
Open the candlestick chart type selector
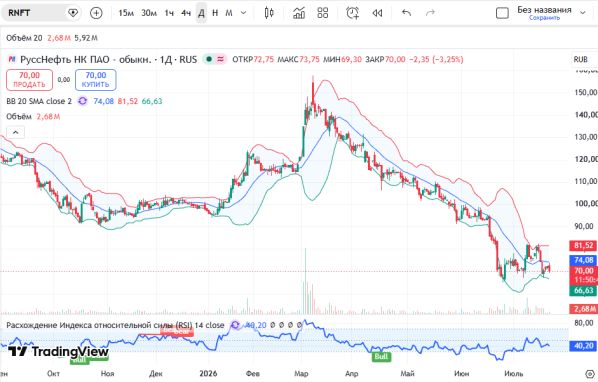point(269,13)
